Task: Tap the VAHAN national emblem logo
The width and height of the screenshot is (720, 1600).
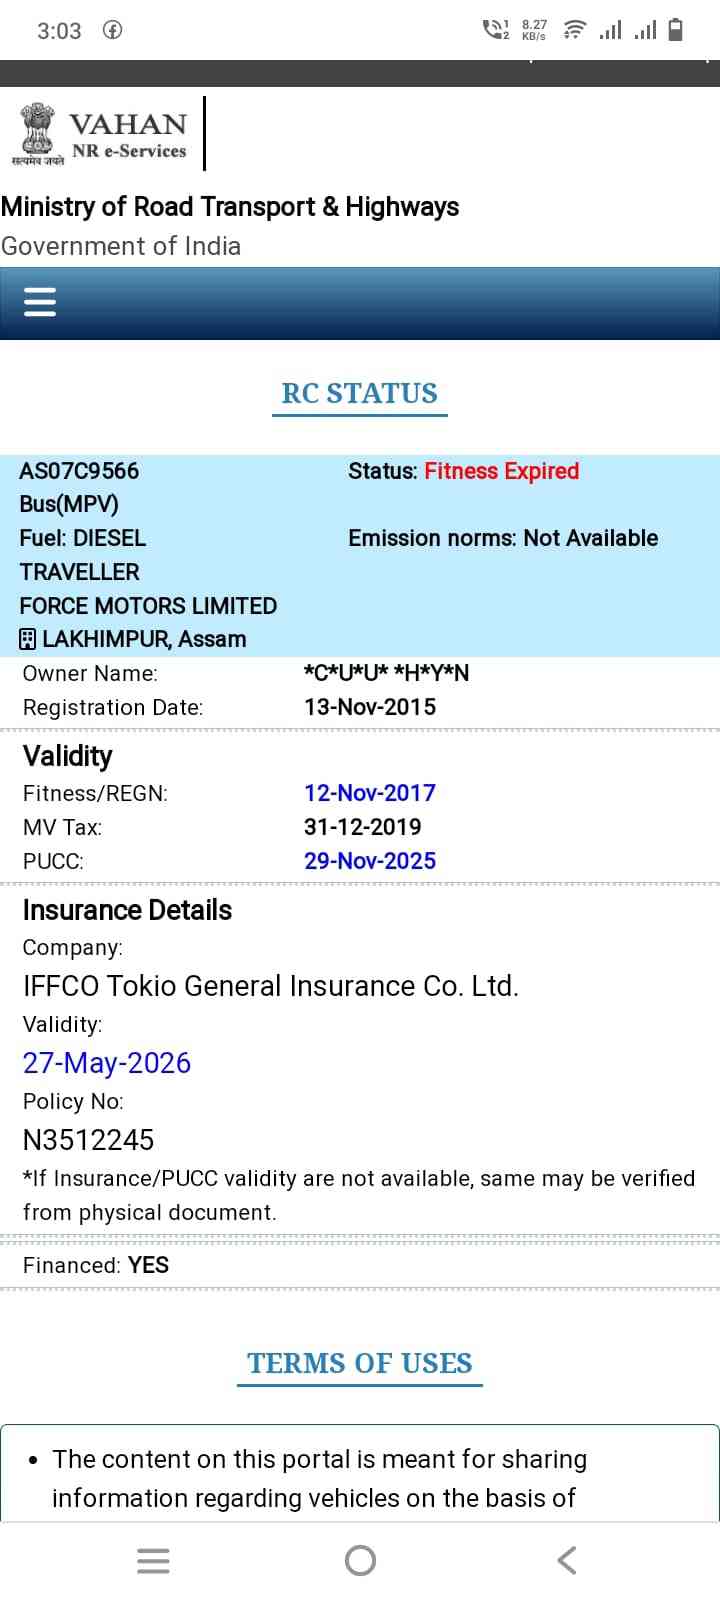Action: click(x=38, y=131)
